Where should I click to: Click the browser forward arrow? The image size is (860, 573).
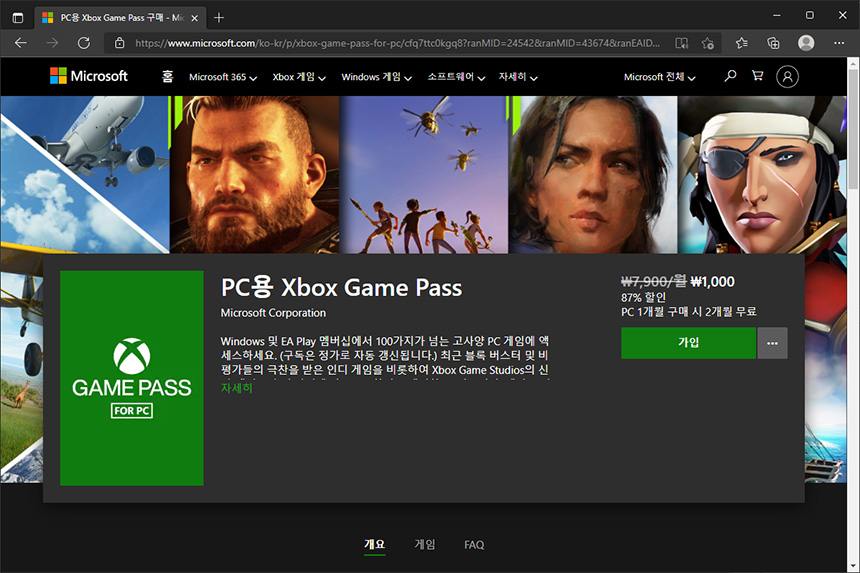52,43
